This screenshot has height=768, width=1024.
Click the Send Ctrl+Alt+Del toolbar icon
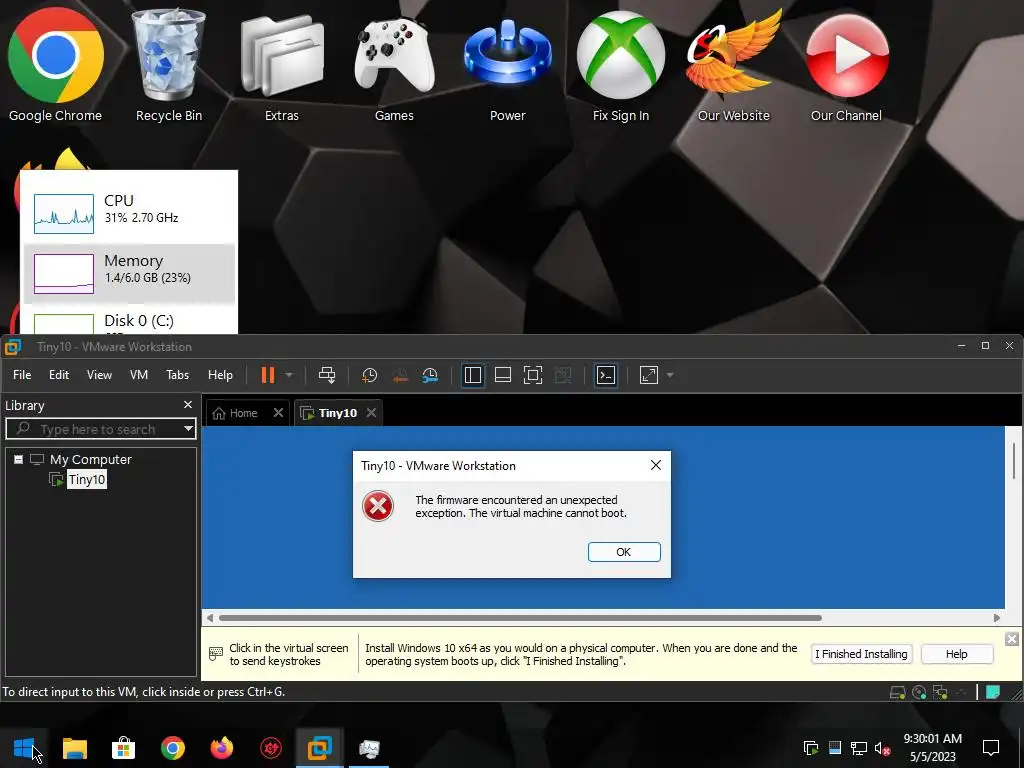pos(327,375)
